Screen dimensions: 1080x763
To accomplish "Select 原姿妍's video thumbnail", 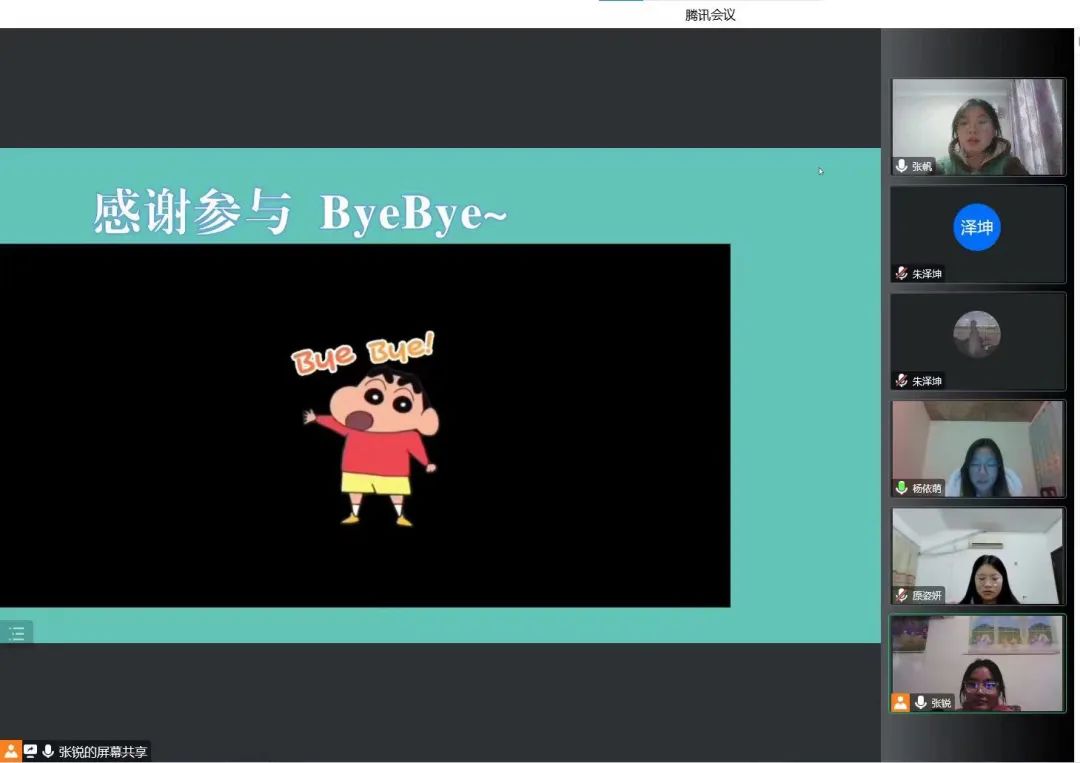I will (x=978, y=556).
